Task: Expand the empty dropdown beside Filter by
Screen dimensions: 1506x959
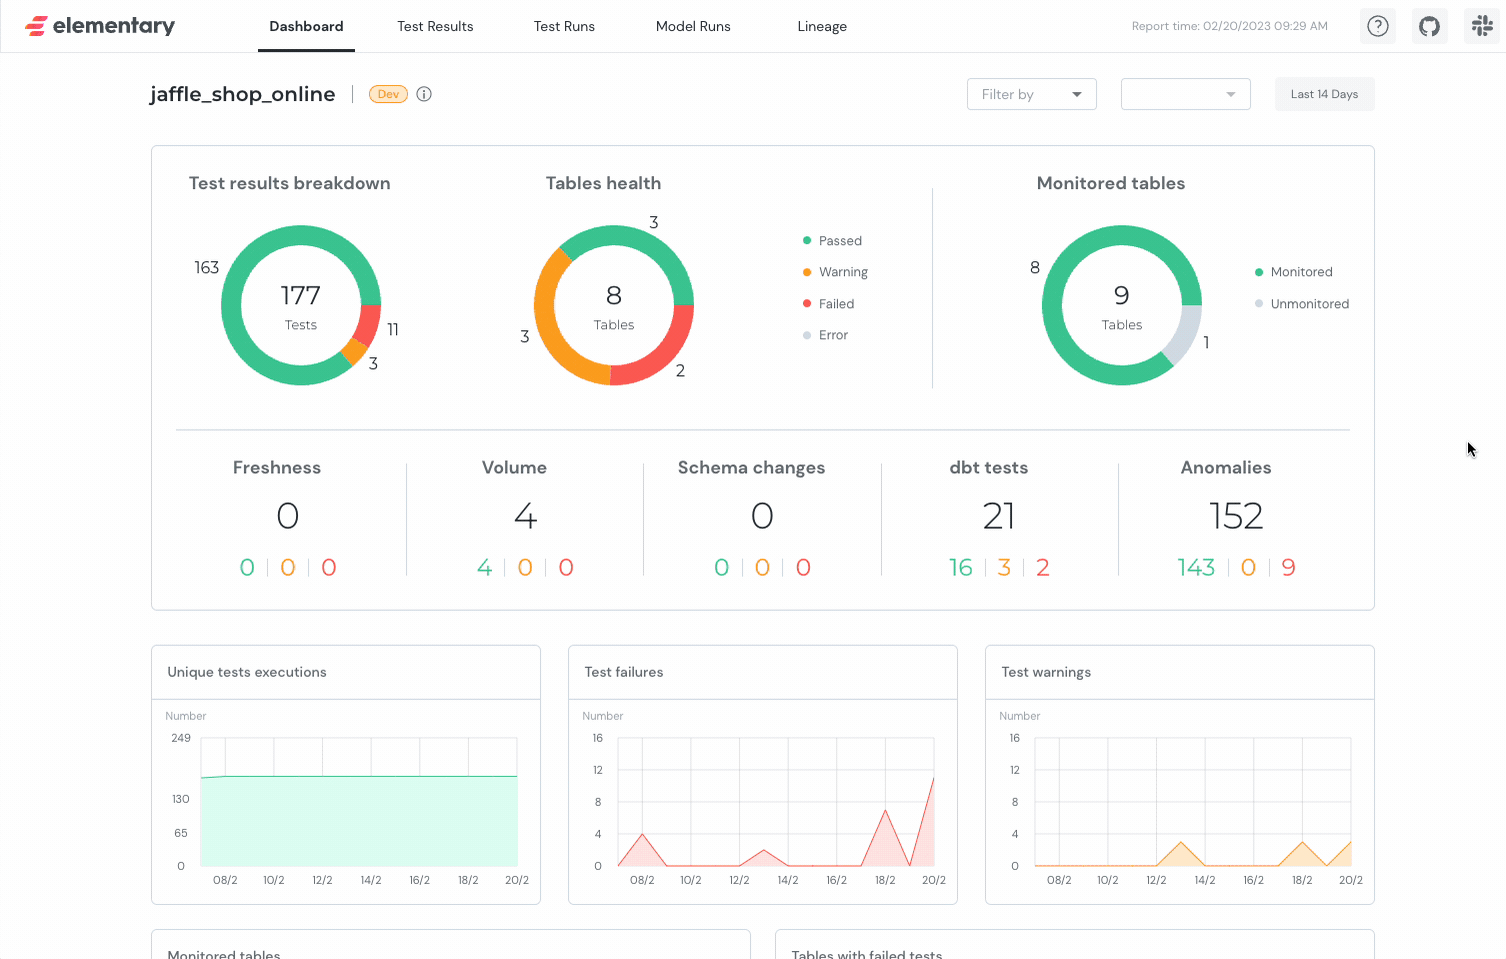Action: pyautogui.click(x=1185, y=93)
